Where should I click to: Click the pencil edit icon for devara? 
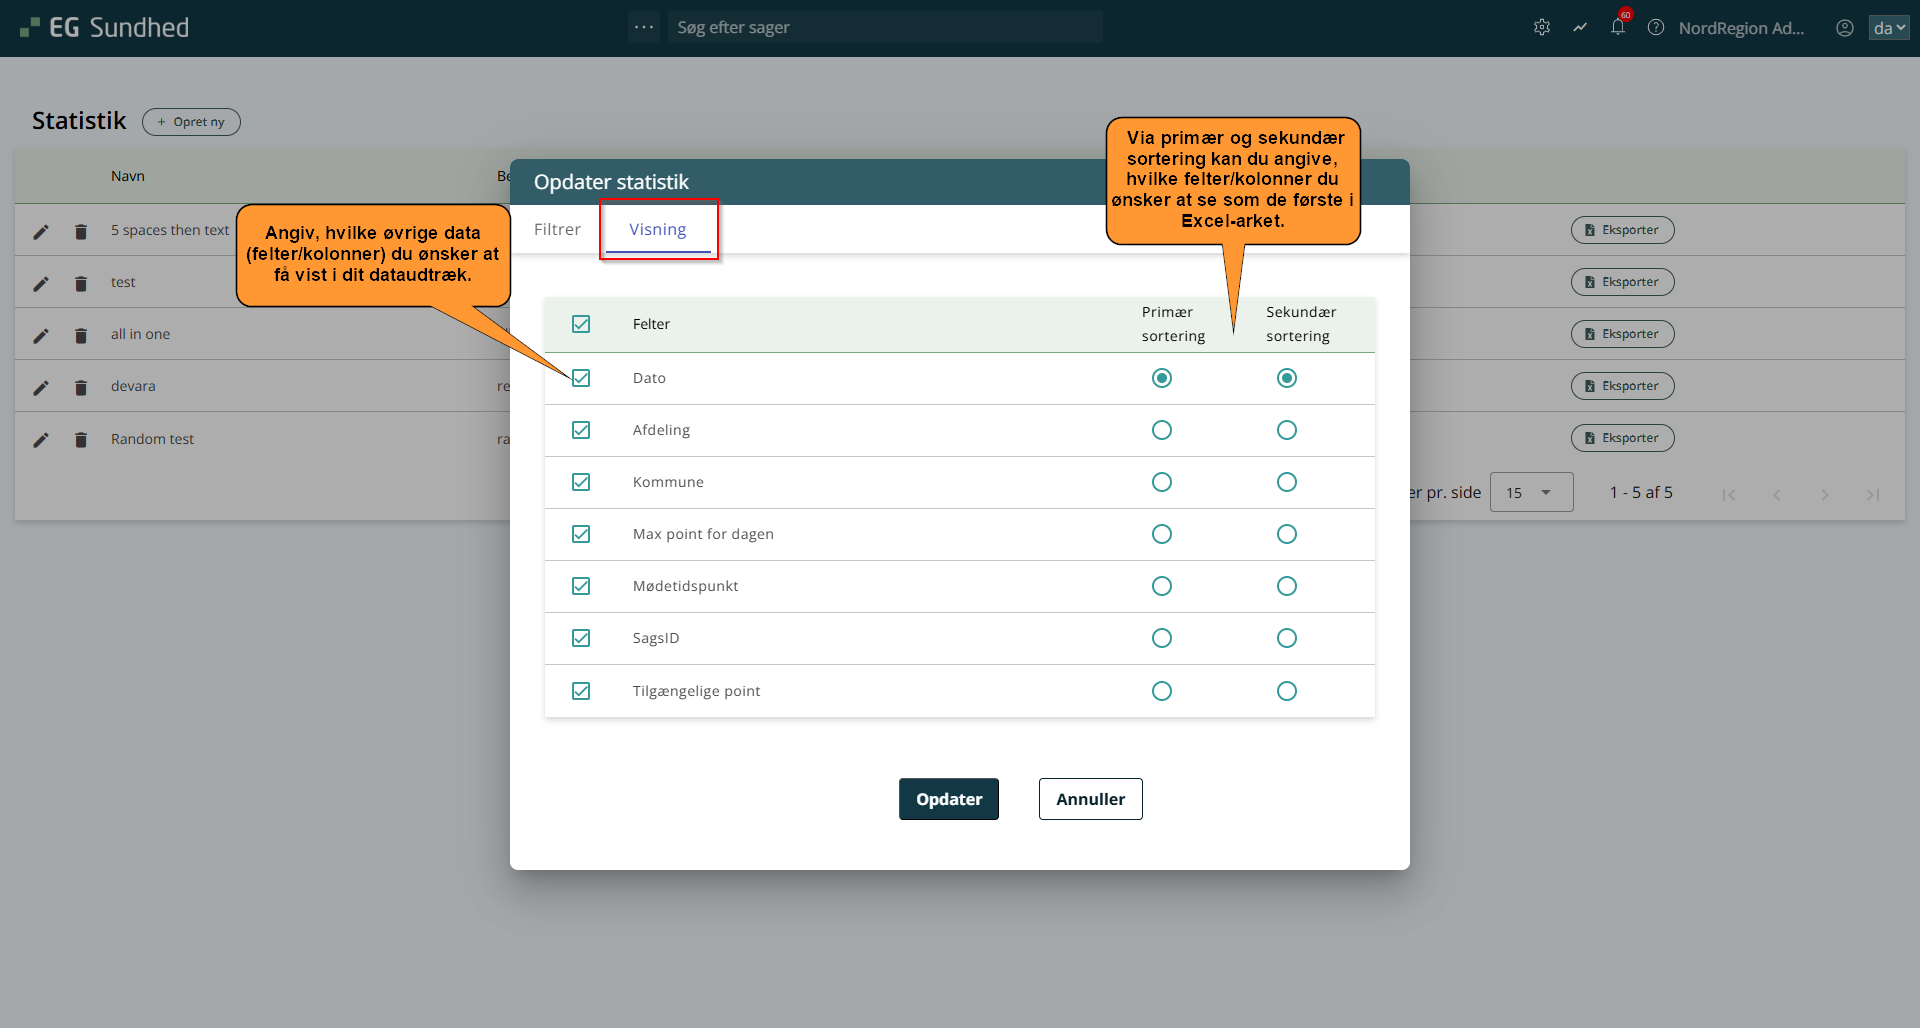[x=41, y=388]
